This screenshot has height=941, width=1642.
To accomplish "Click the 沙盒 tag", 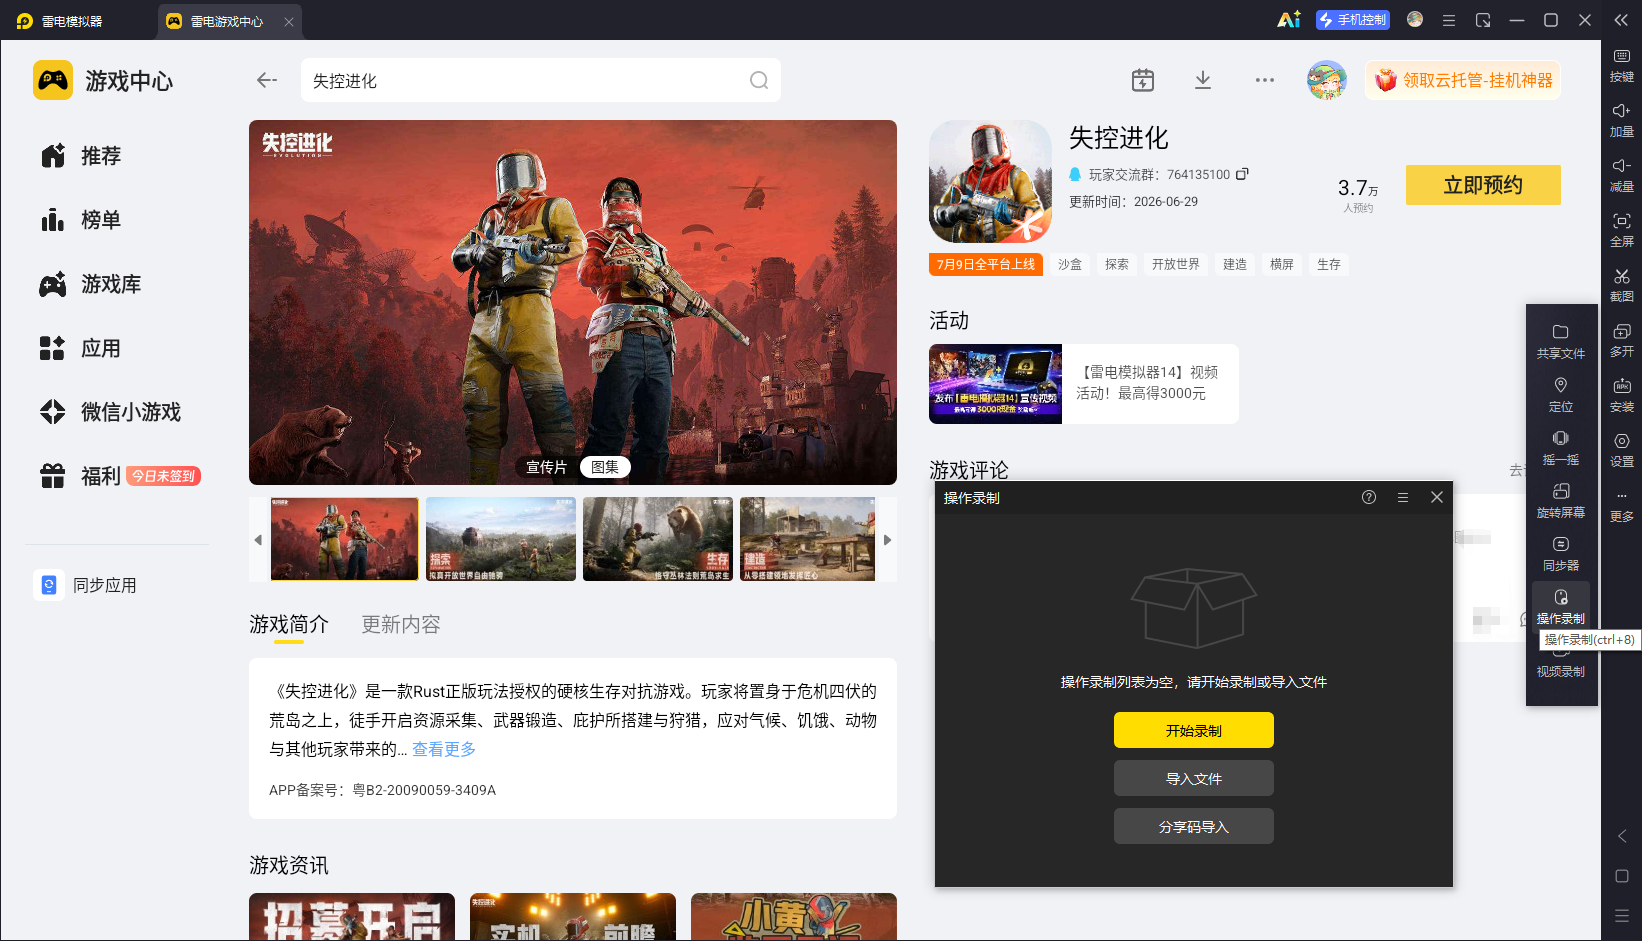I will pos(1070,264).
